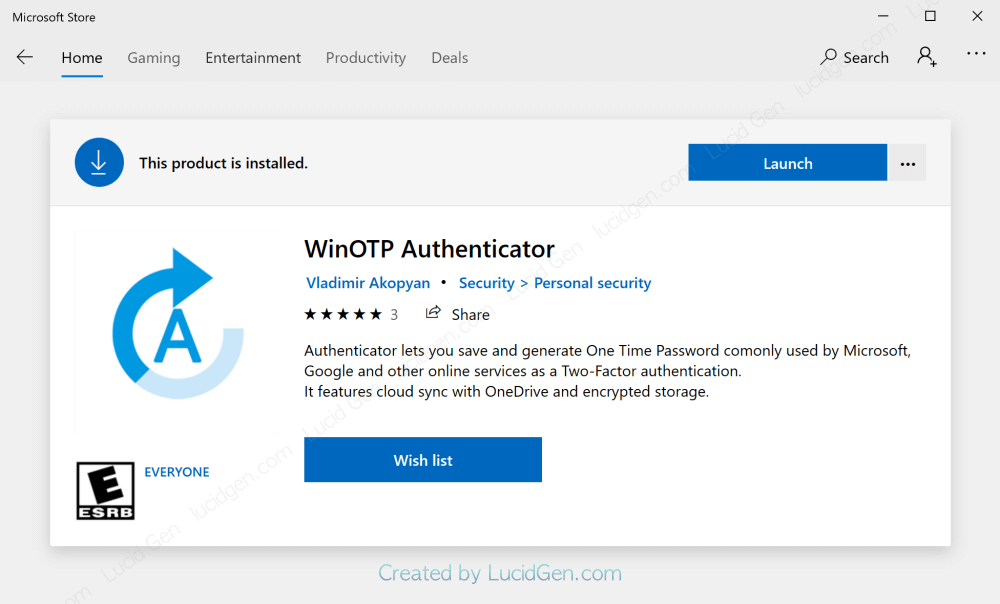Image resolution: width=1000 pixels, height=604 pixels.
Task: Open the Home tab
Action: coord(82,58)
